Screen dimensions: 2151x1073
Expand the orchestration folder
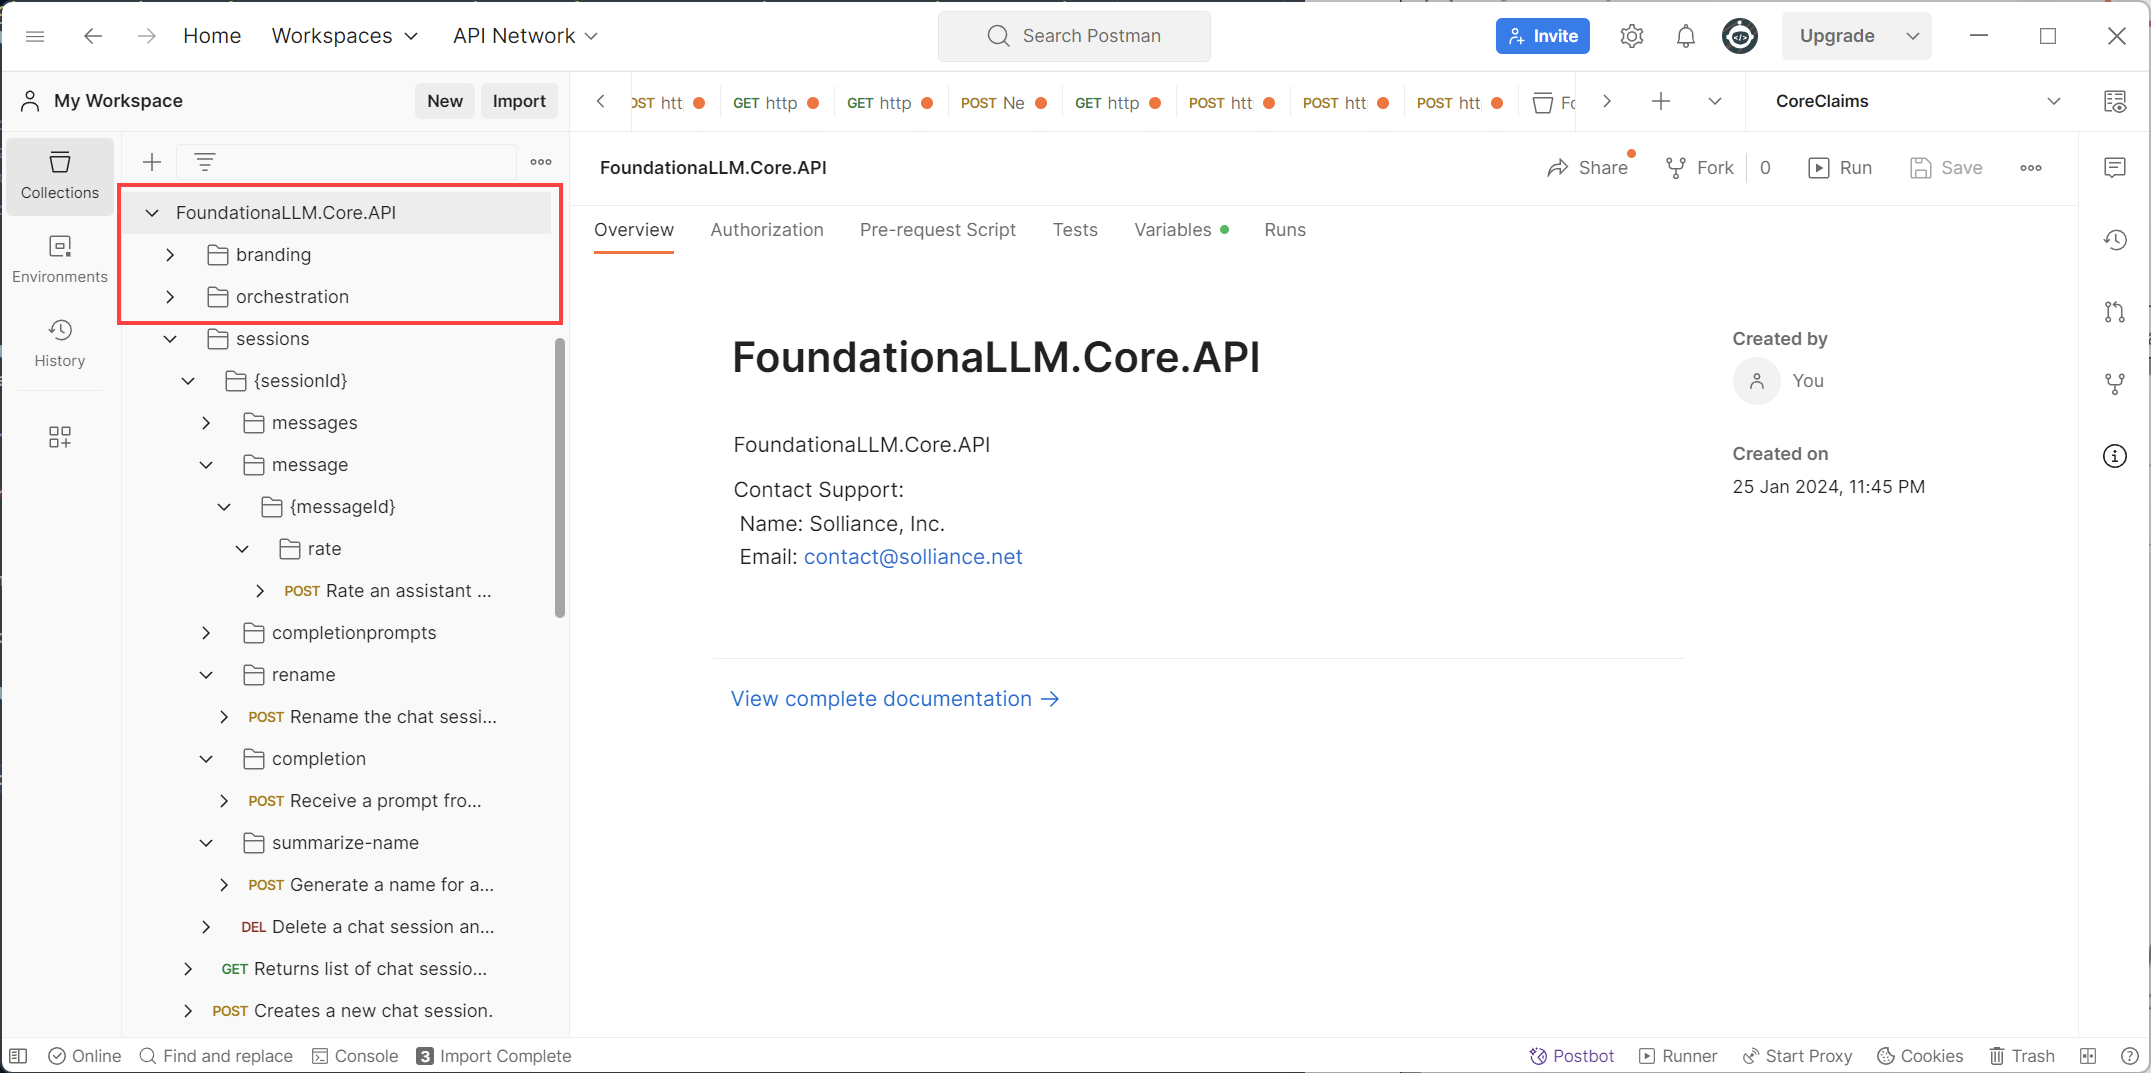click(170, 297)
